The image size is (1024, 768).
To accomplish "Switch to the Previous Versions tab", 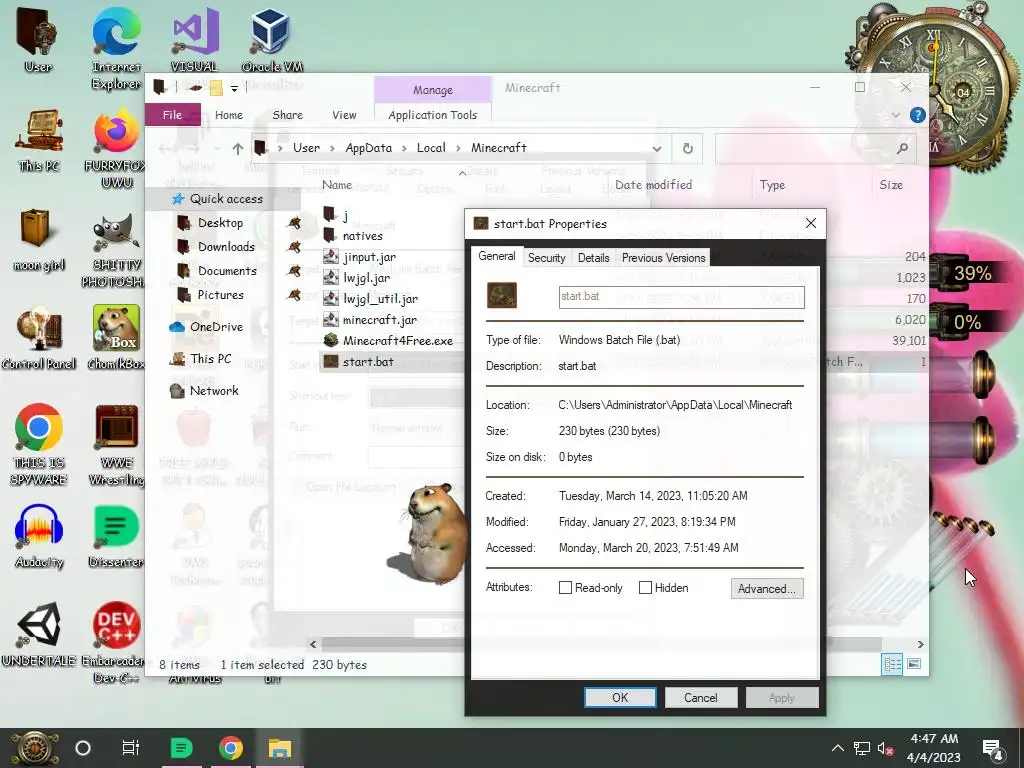I will 664,258.
